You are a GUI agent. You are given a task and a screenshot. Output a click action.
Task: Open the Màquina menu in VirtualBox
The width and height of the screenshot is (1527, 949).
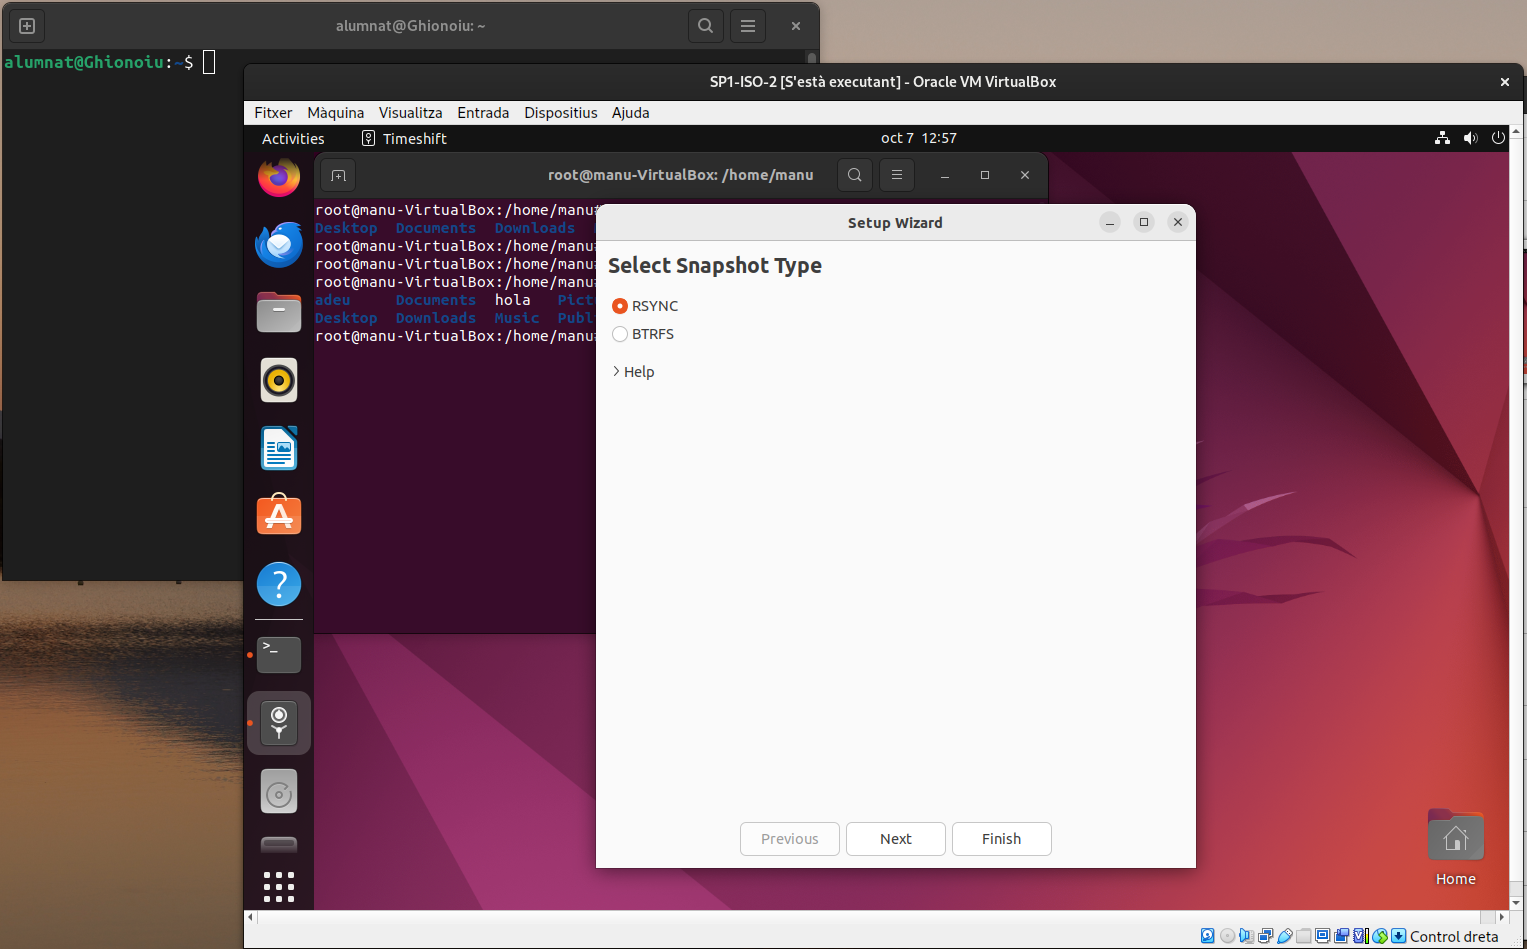pyautogui.click(x=335, y=113)
